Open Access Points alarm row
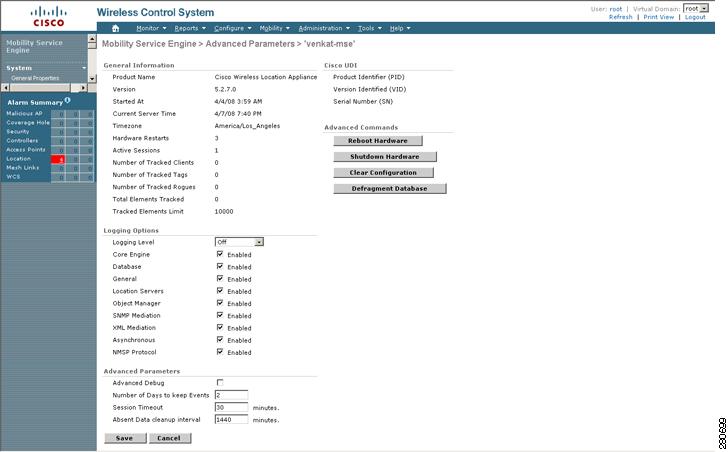Viewport: 728px width, 452px height. pyautogui.click(x=26, y=150)
